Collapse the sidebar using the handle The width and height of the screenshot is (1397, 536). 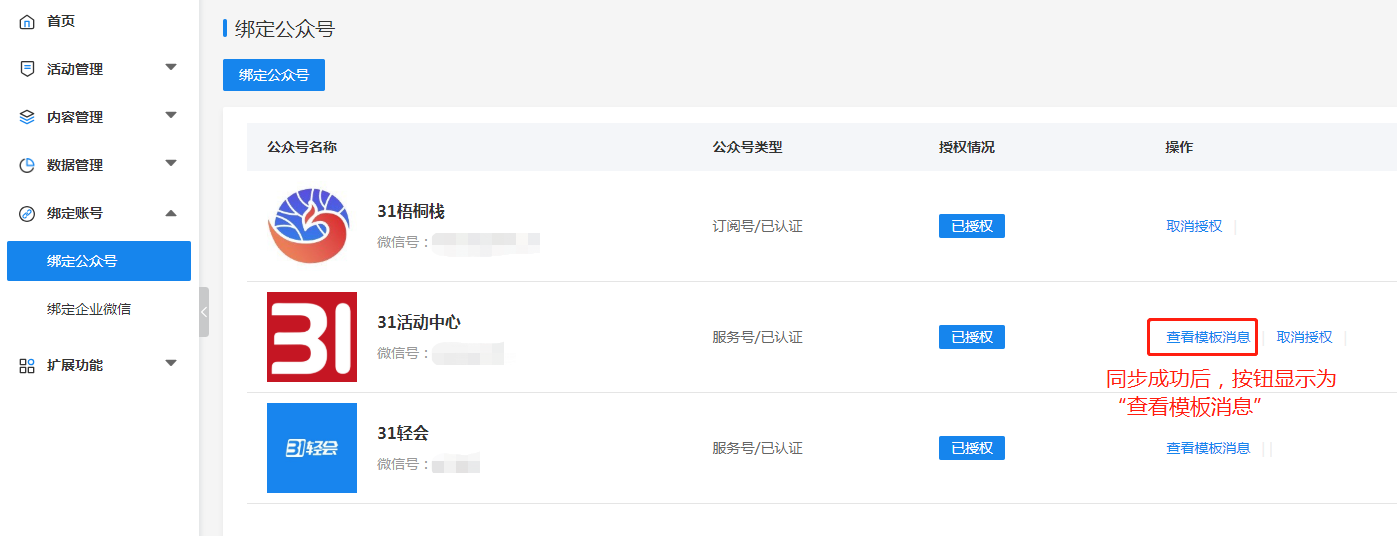[x=204, y=312]
